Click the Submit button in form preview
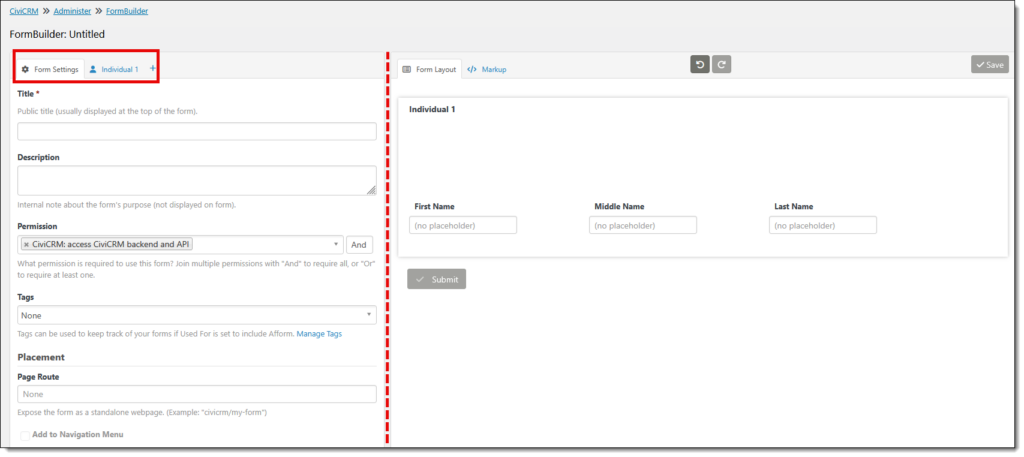 (x=437, y=279)
